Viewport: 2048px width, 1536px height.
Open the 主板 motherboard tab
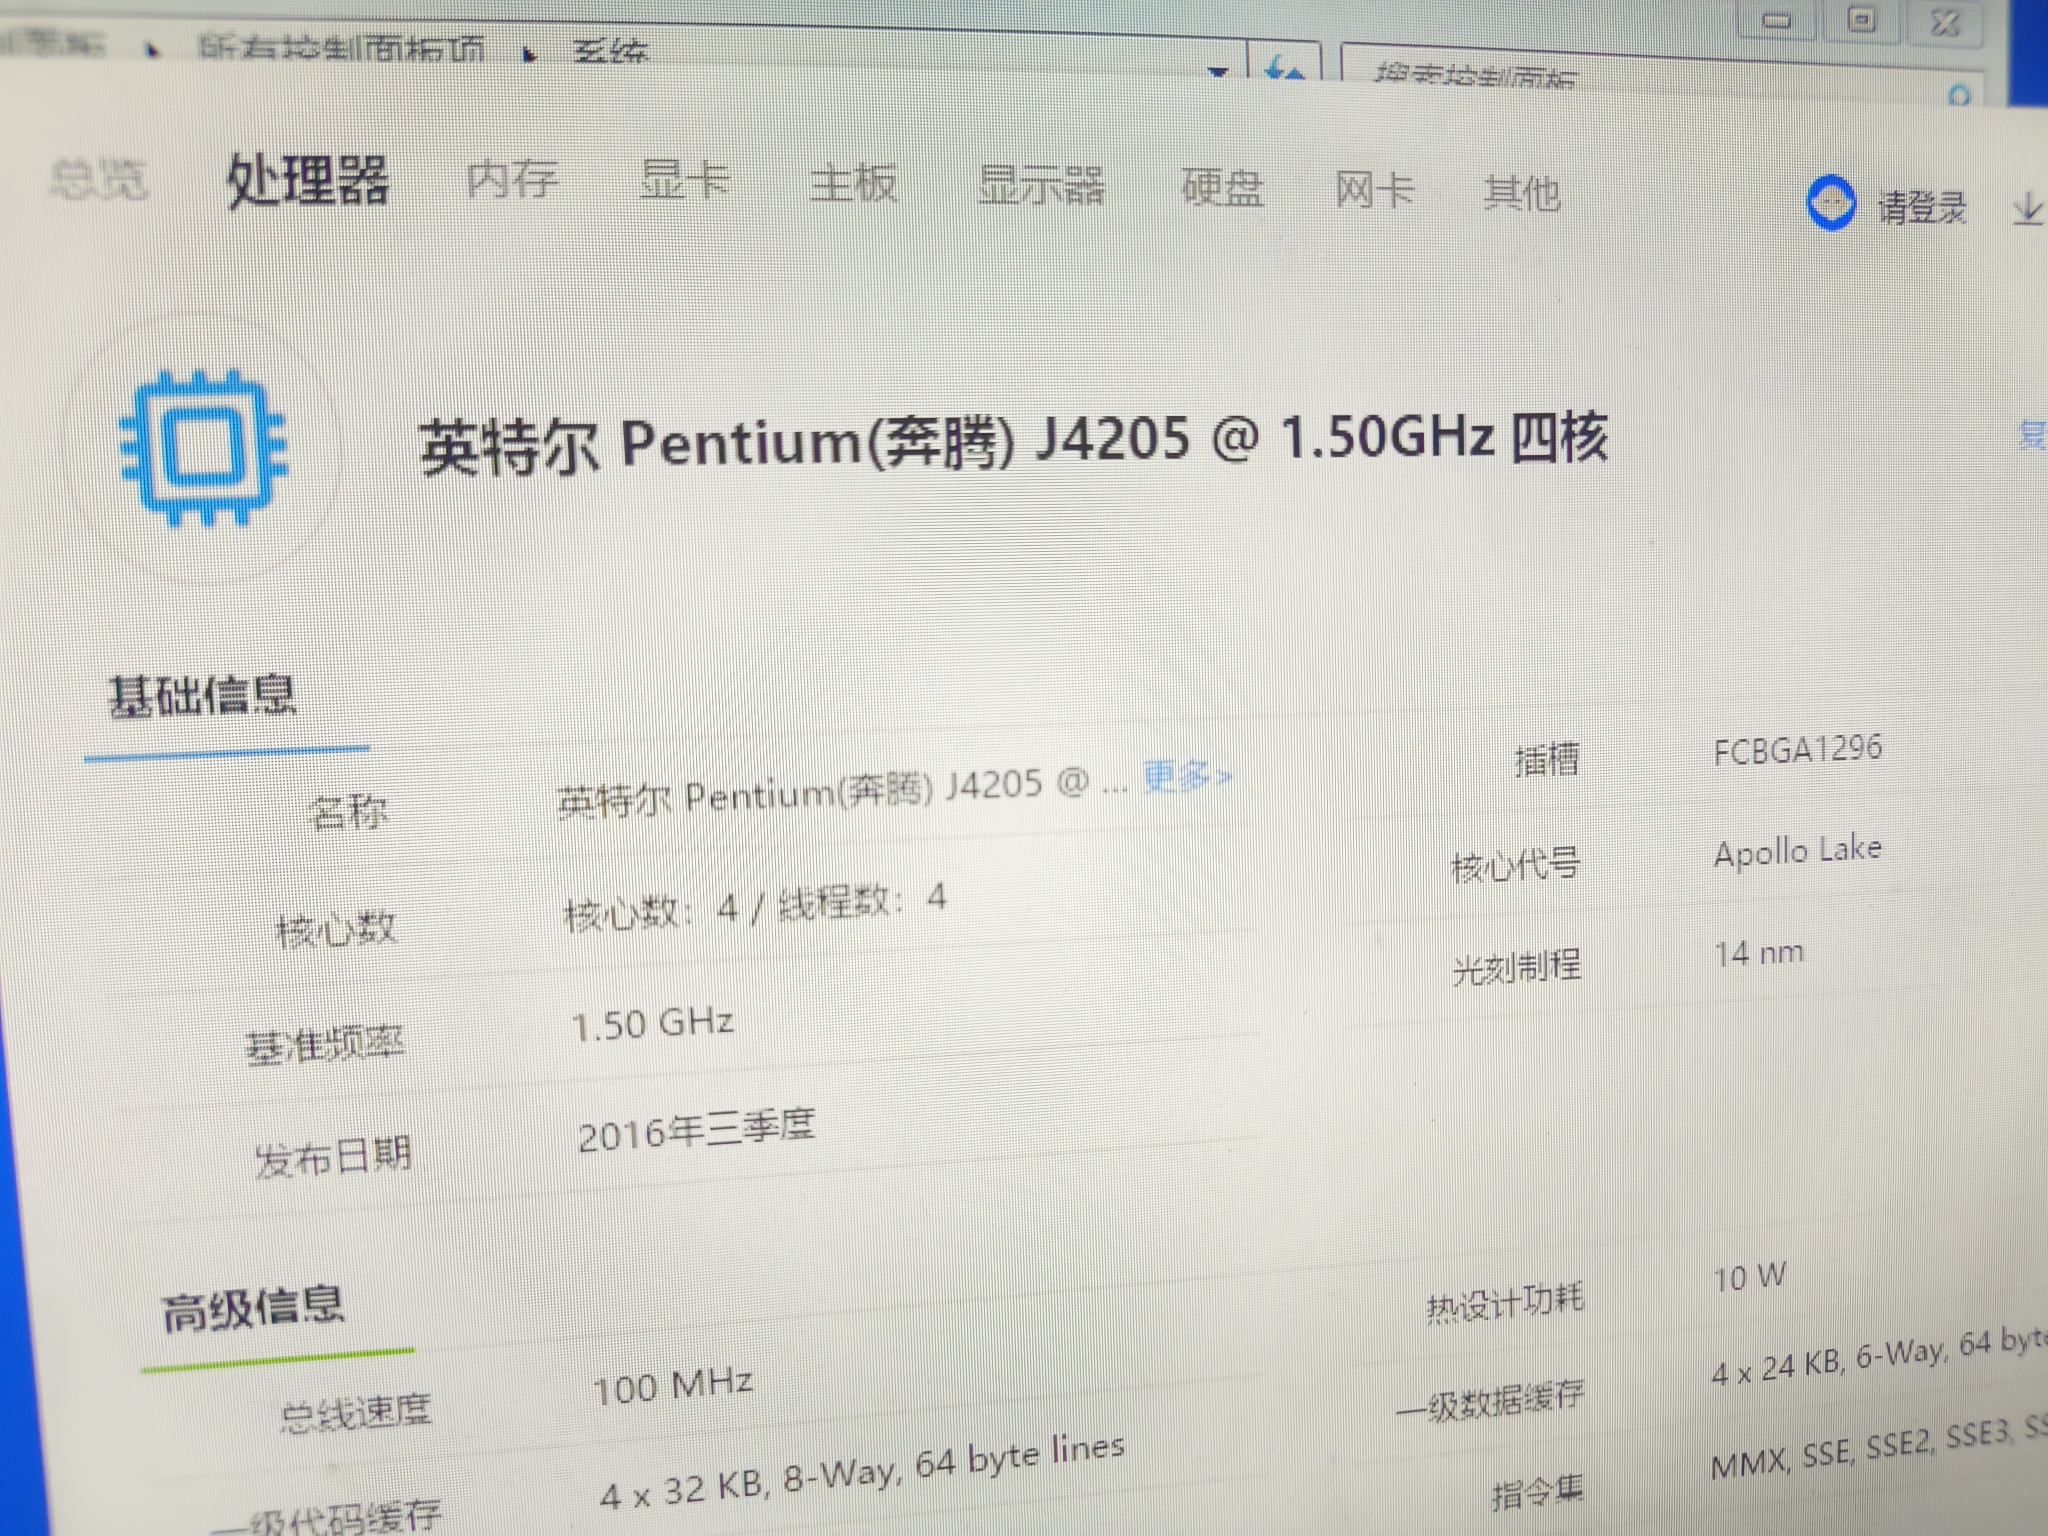853,184
